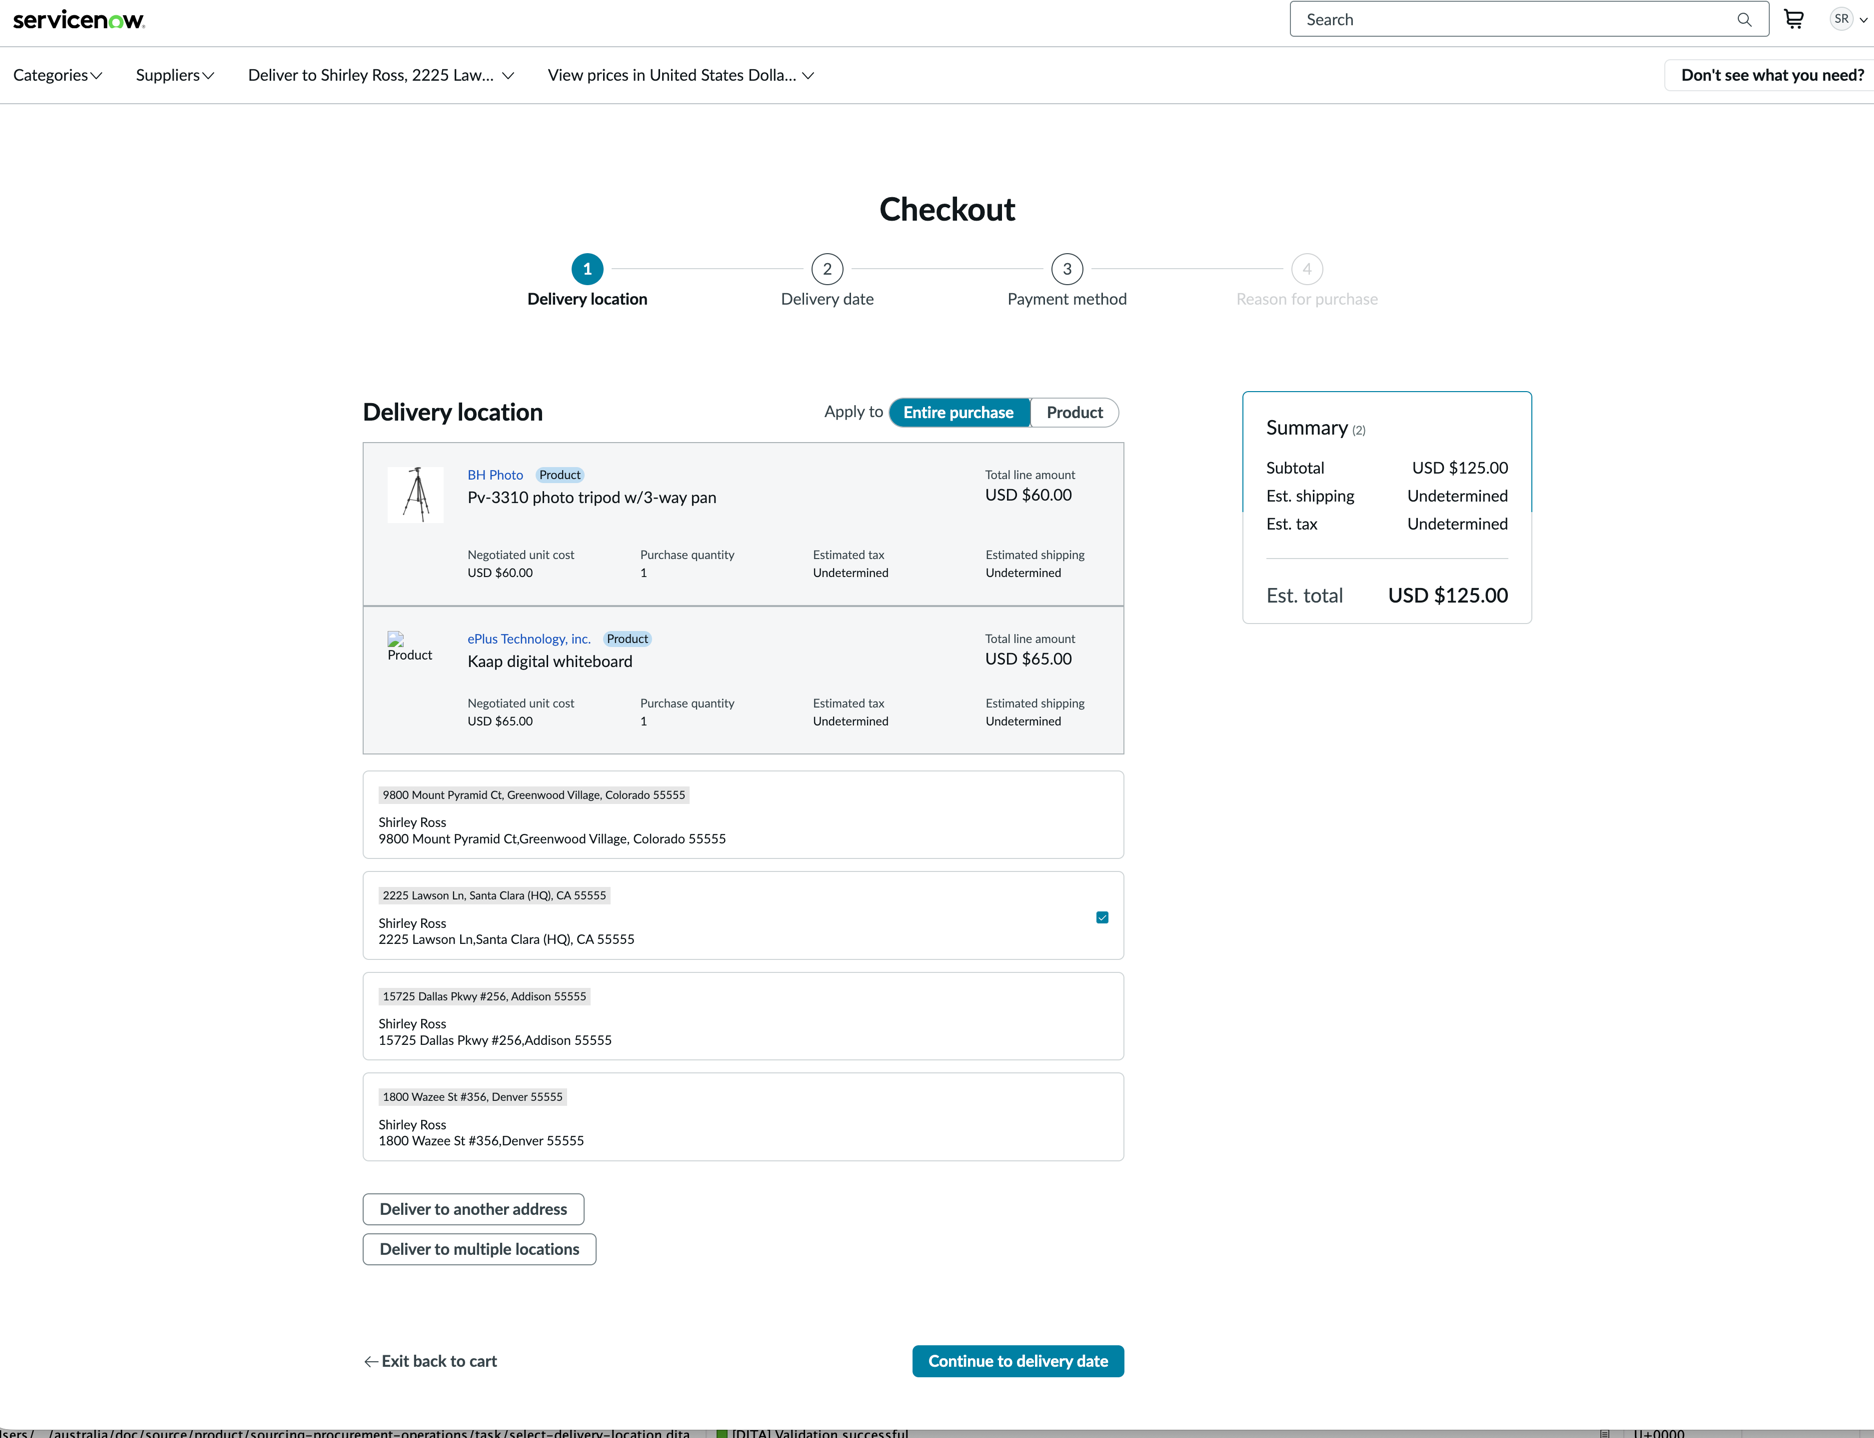
Task: Expand the Categories dropdown
Action: tap(58, 75)
